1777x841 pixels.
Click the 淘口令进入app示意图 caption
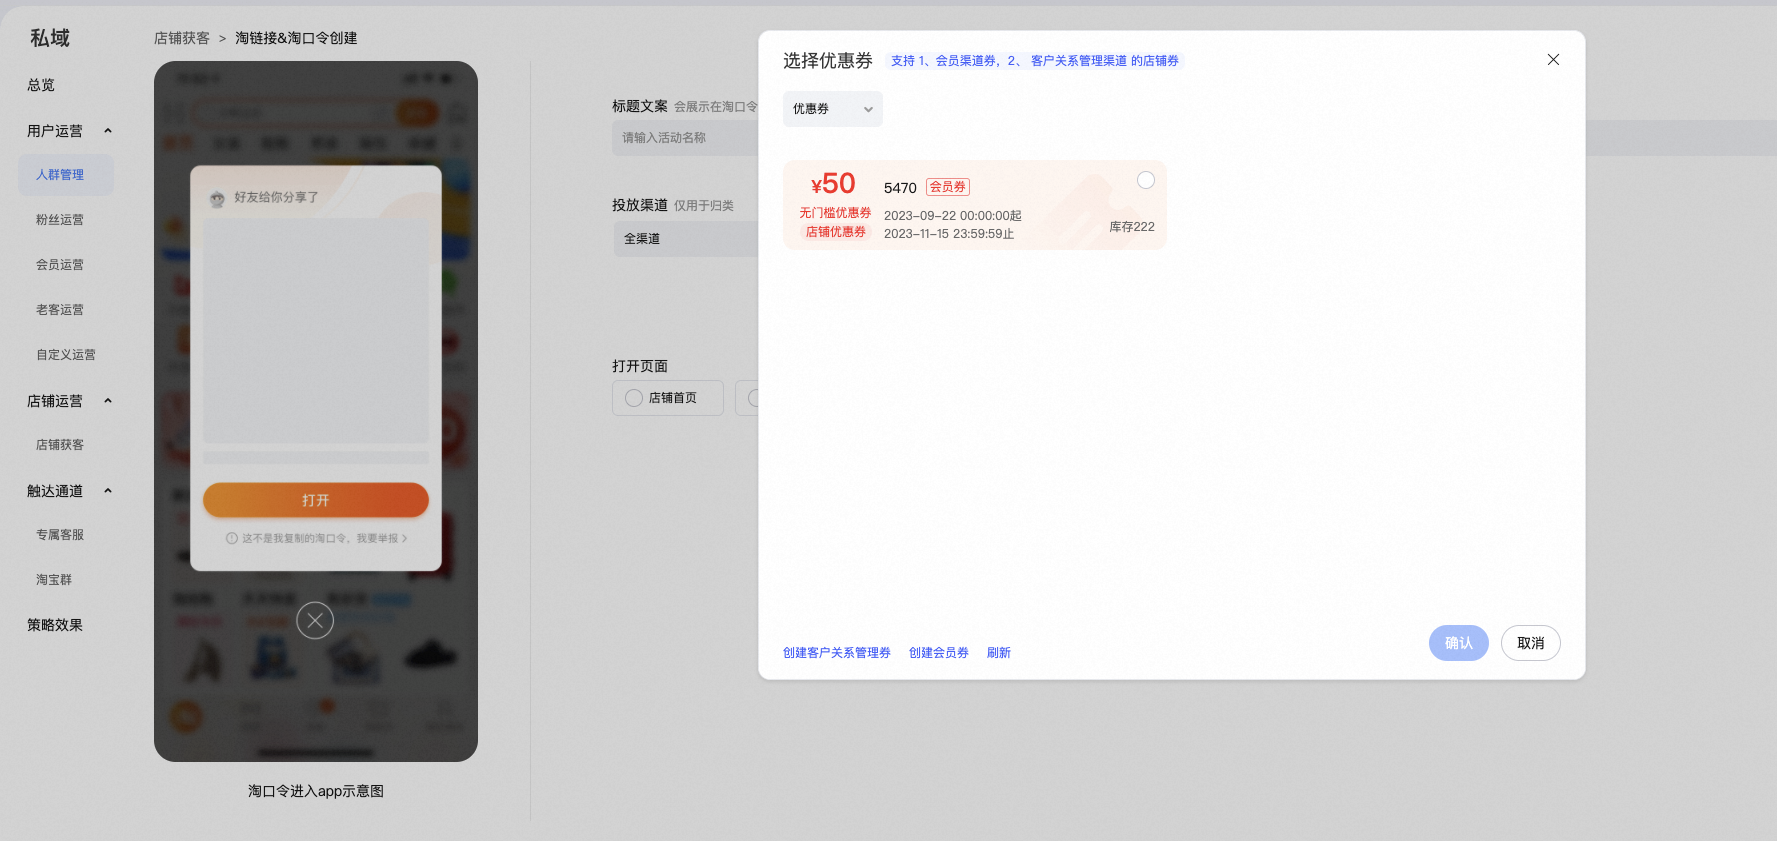tap(316, 791)
